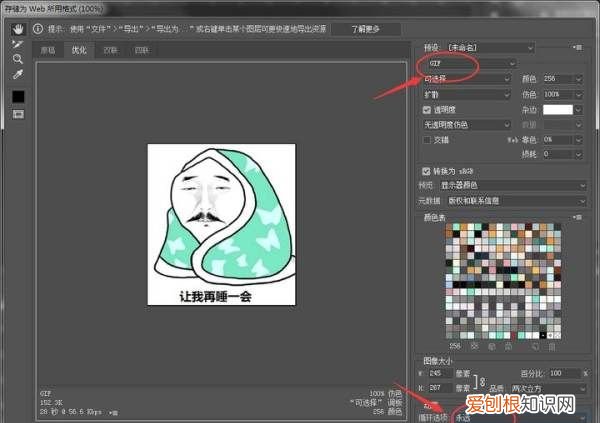Switch to the 双联 2-up tab
Viewport: 600px width, 423px height.
coord(110,50)
